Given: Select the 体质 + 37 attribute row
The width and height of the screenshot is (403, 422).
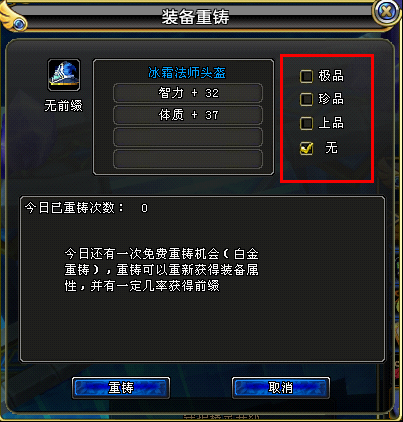Looking at the screenshot, I should (x=188, y=115).
